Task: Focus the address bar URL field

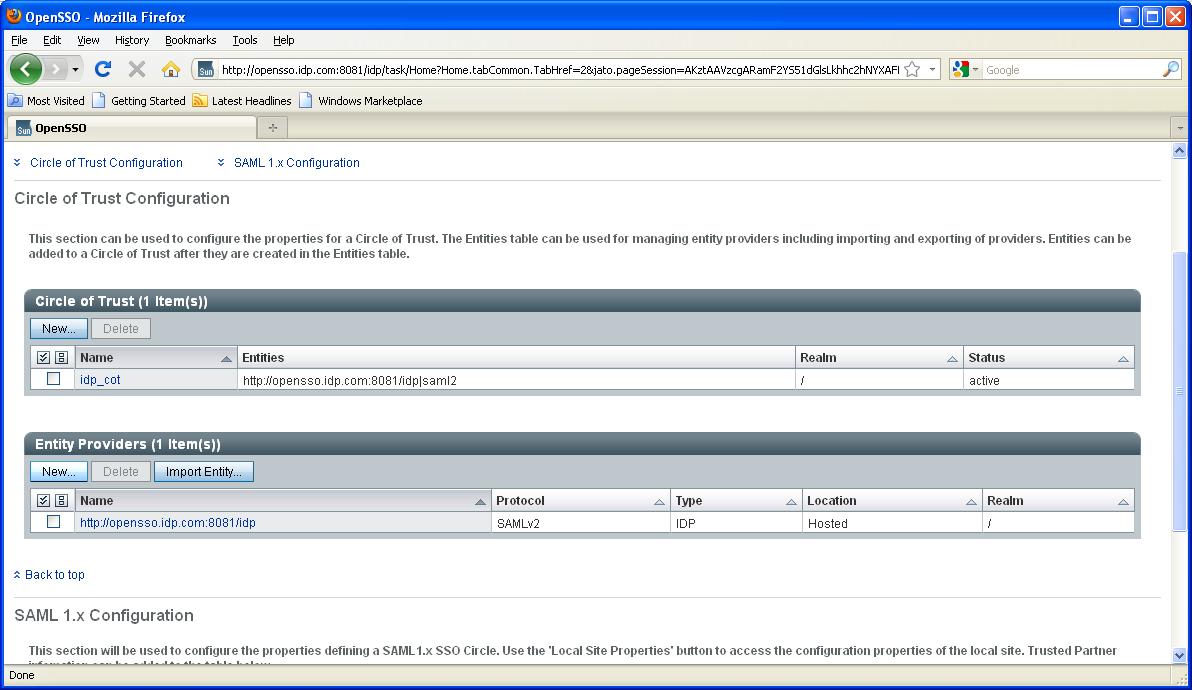Action: [560, 70]
